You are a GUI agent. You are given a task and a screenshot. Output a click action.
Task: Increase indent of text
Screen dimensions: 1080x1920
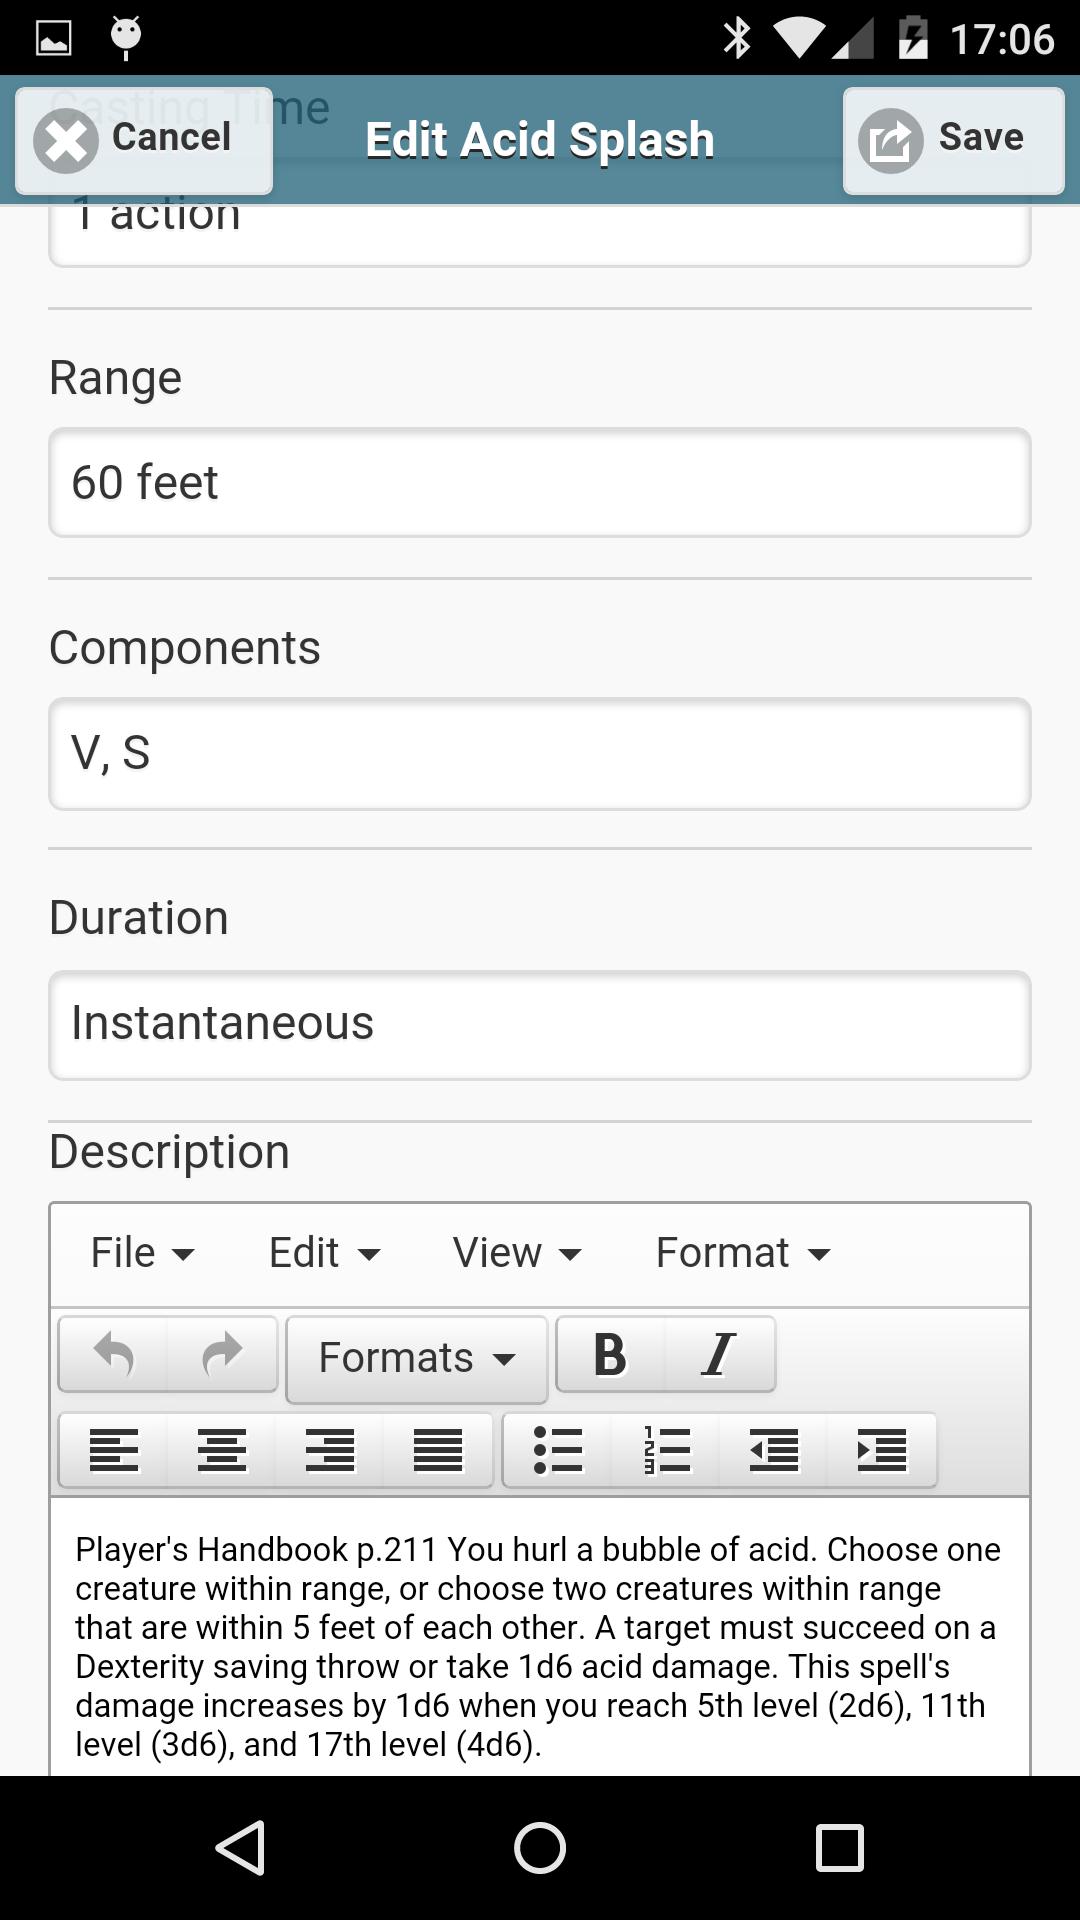click(x=882, y=1450)
